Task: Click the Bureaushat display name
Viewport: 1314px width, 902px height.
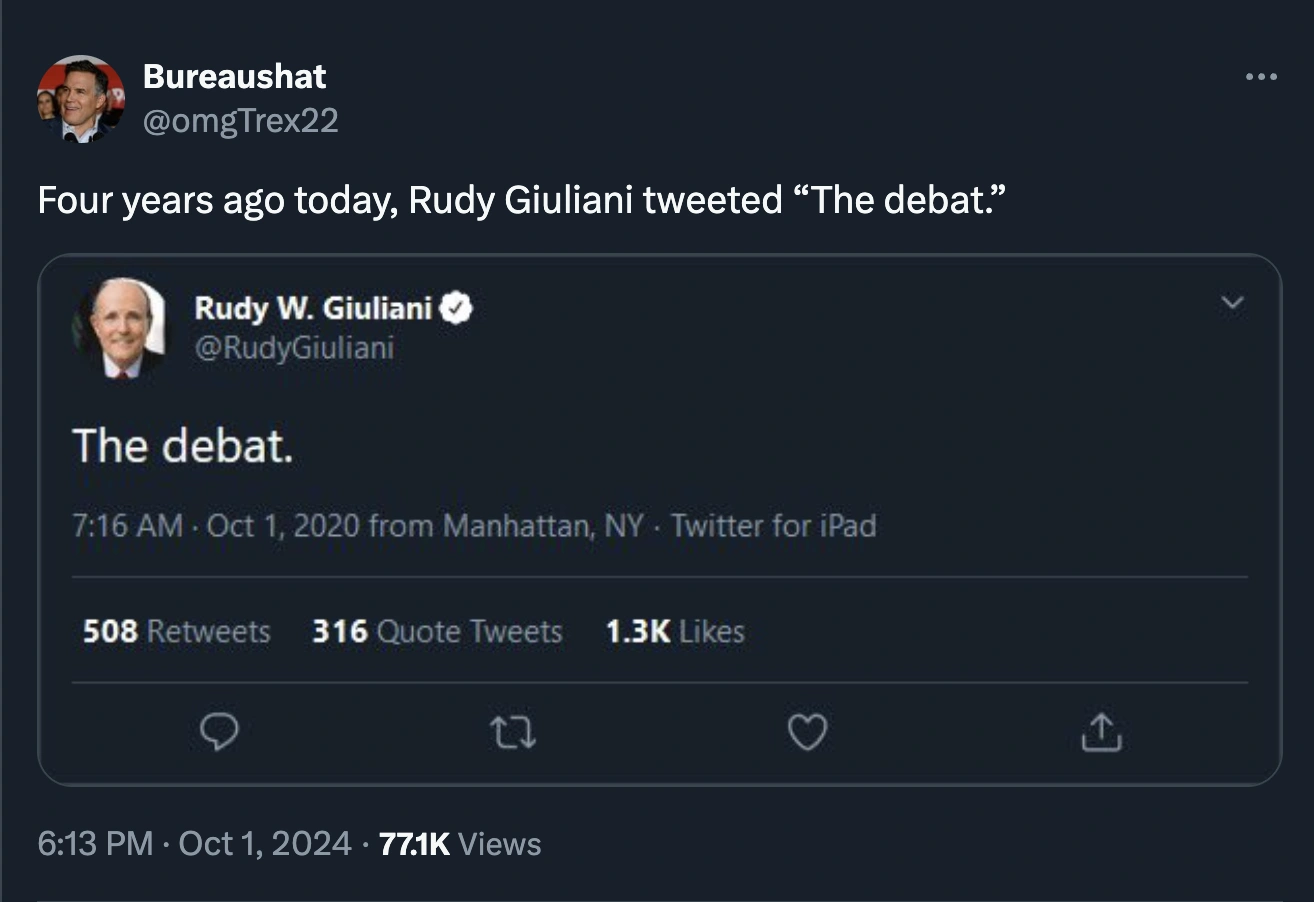Action: click(x=234, y=76)
